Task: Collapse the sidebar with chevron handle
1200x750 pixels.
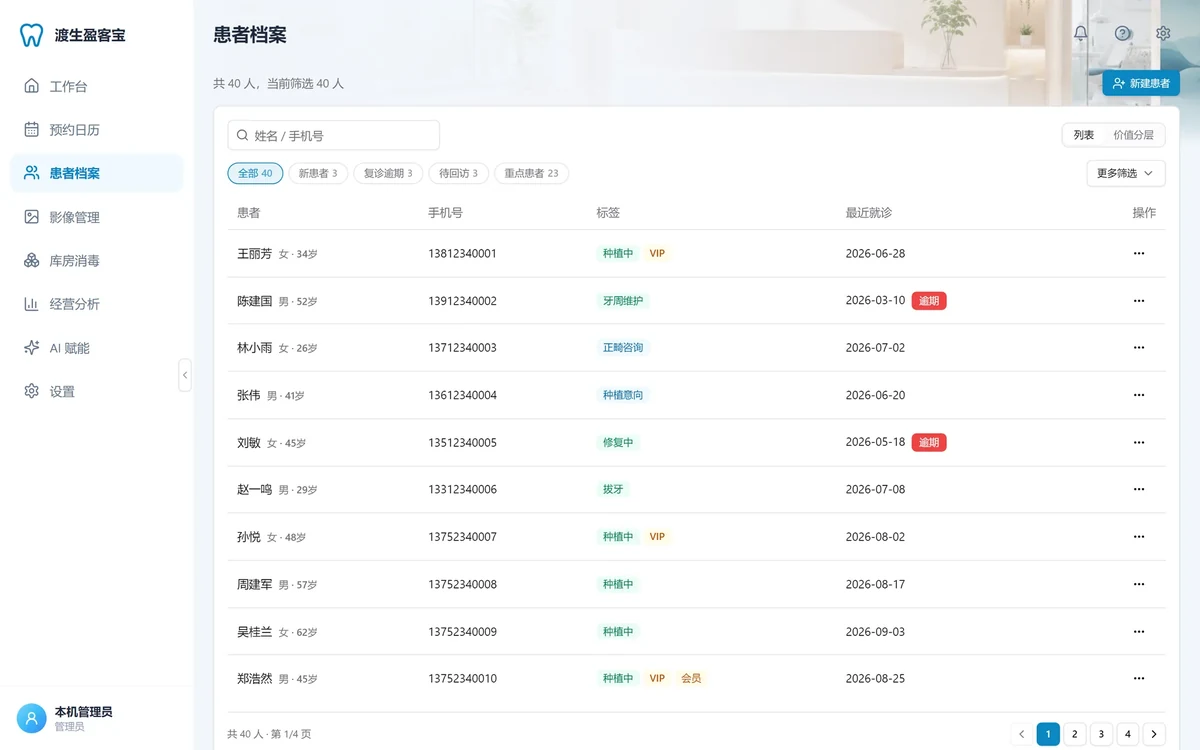Action: [x=185, y=375]
